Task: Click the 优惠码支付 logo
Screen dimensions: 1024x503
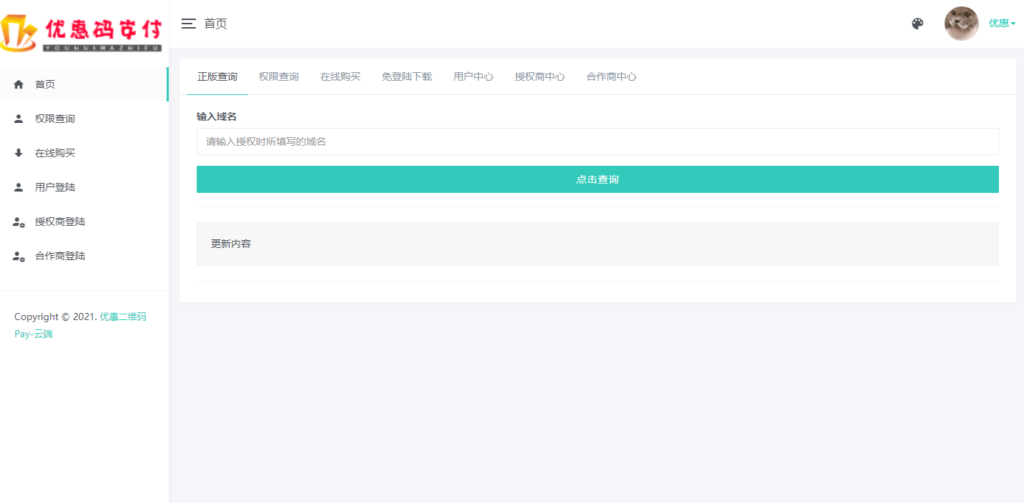Action: tap(84, 28)
